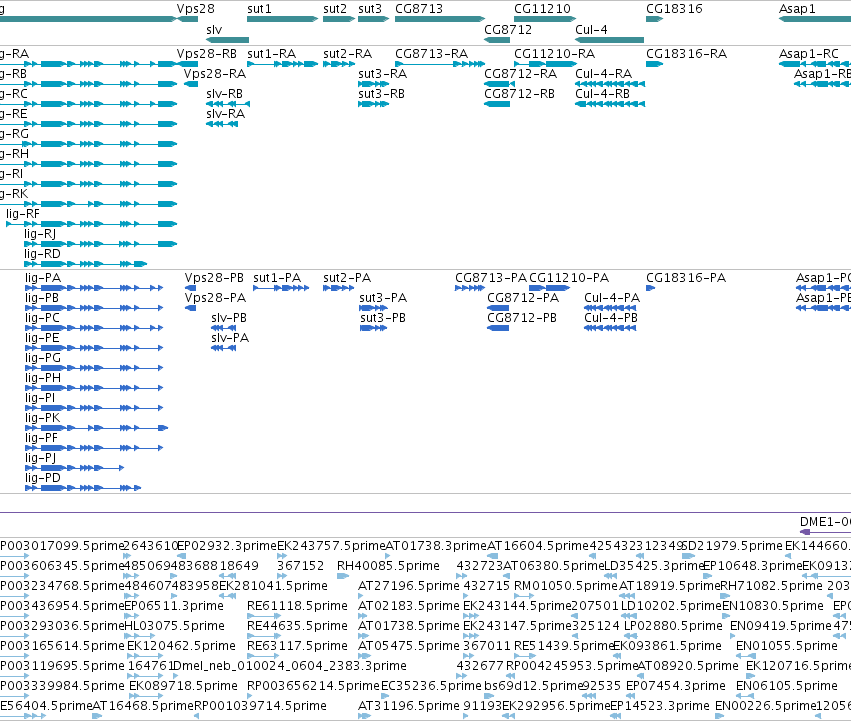Click the lig-RJ transcript
Viewport: 851px width, 721px height.
[100, 244]
